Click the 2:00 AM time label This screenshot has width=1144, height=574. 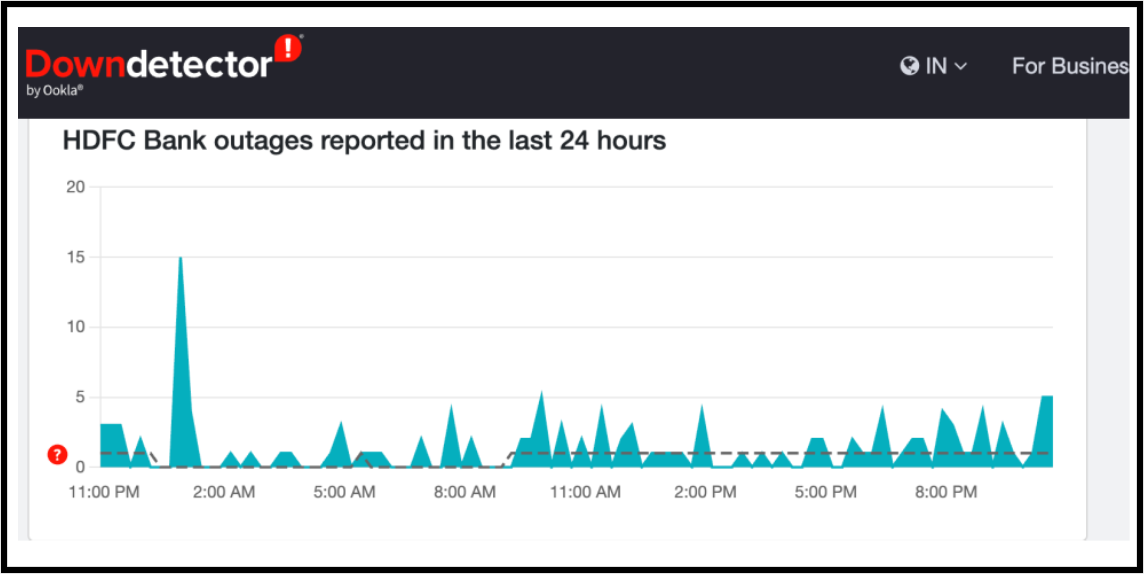(x=224, y=492)
